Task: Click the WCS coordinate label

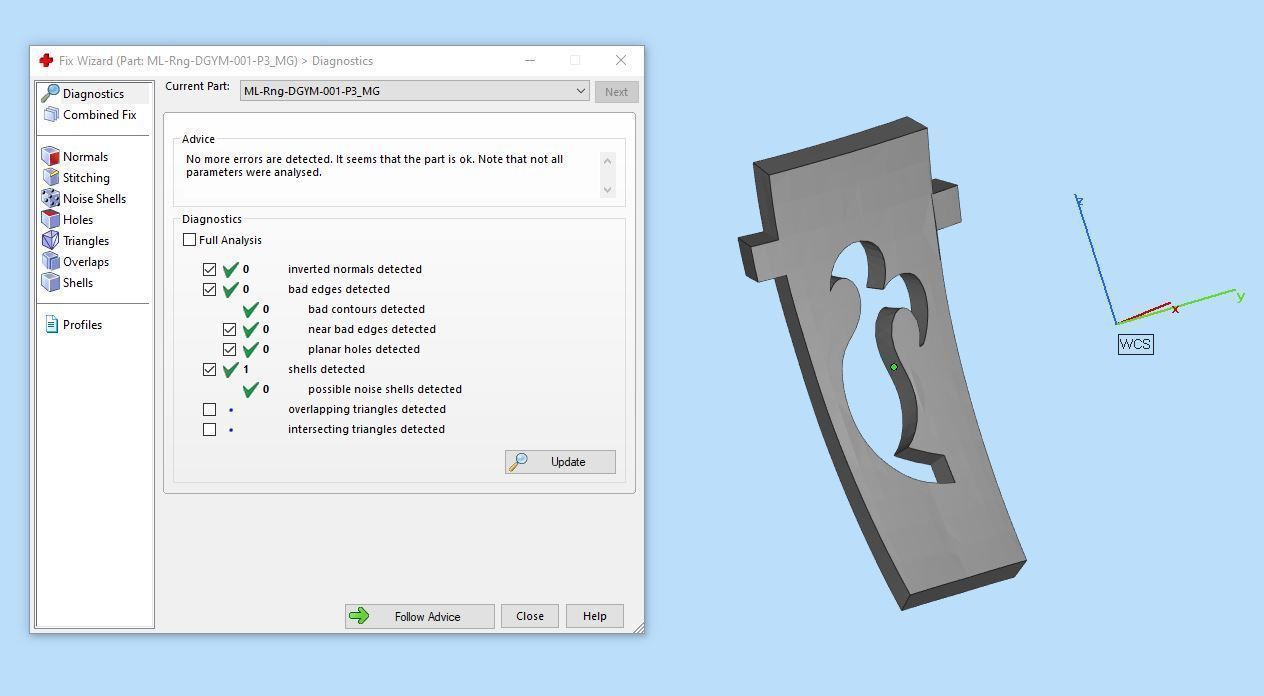Action: tap(1135, 344)
